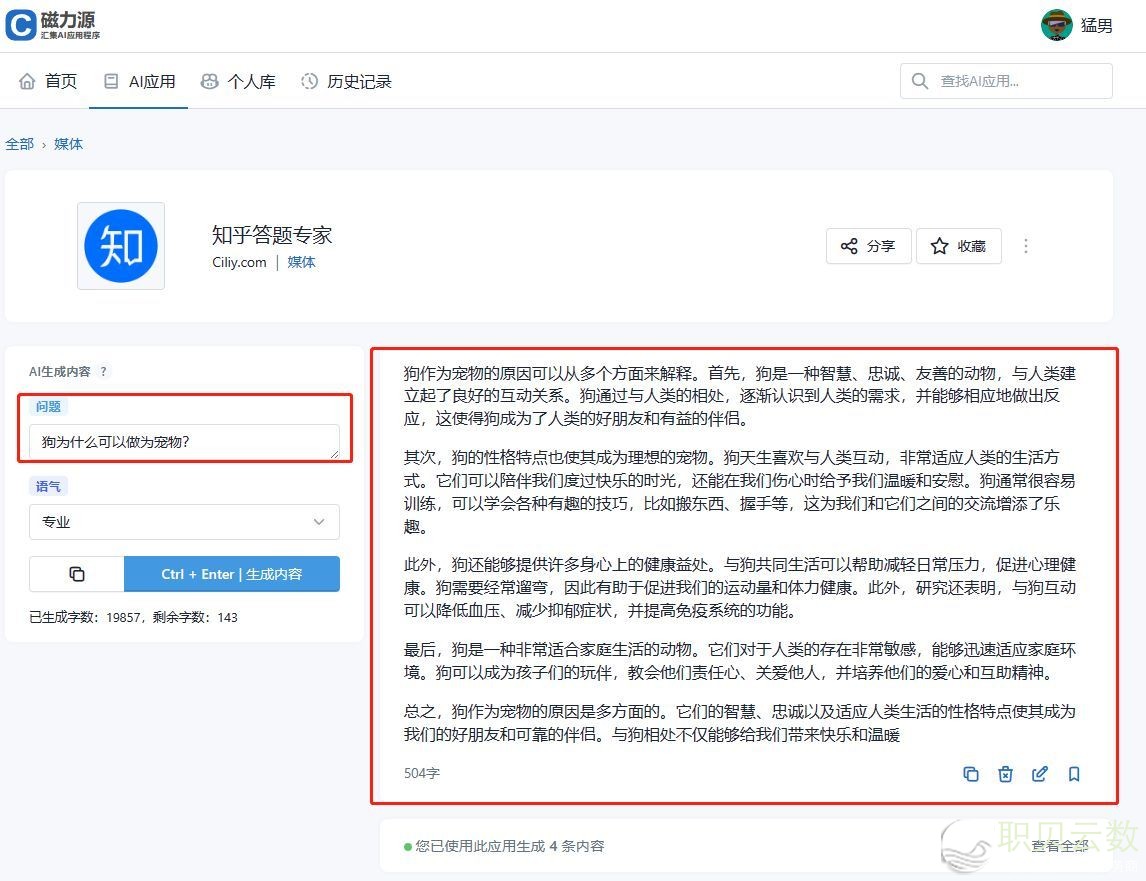Open the 猛男 user avatar
Viewport: 1146px width, 881px height.
click(1055, 26)
